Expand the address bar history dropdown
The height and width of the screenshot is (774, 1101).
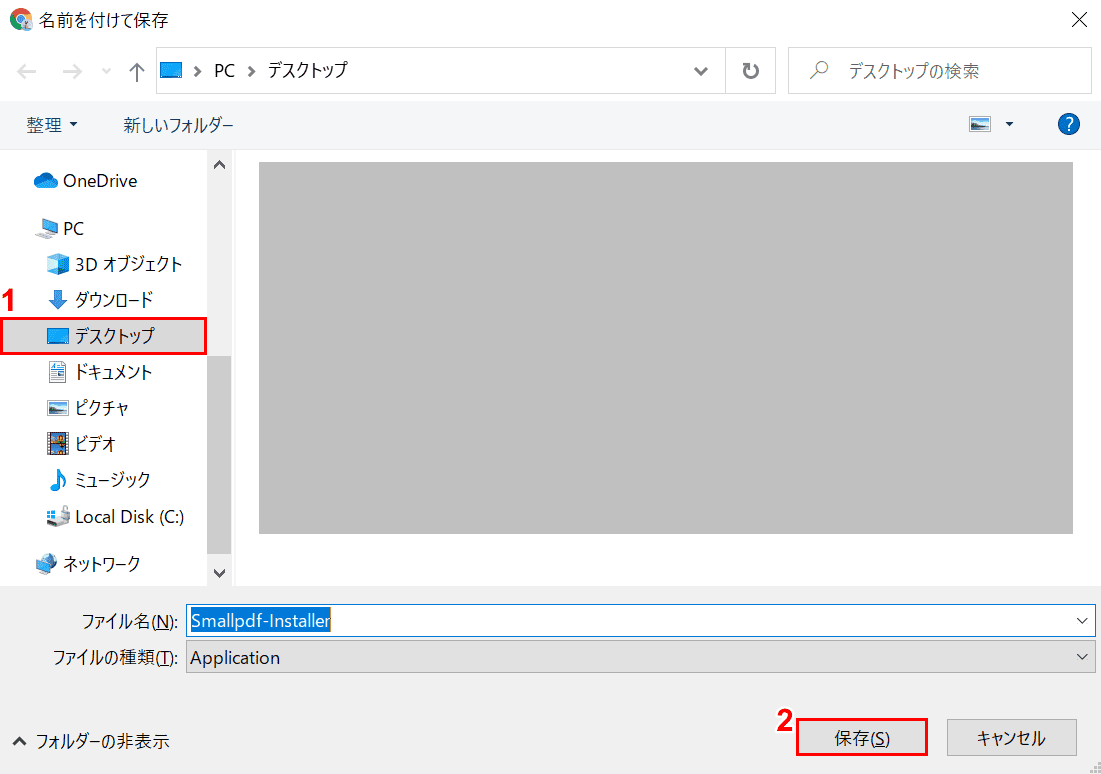(x=700, y=71)
